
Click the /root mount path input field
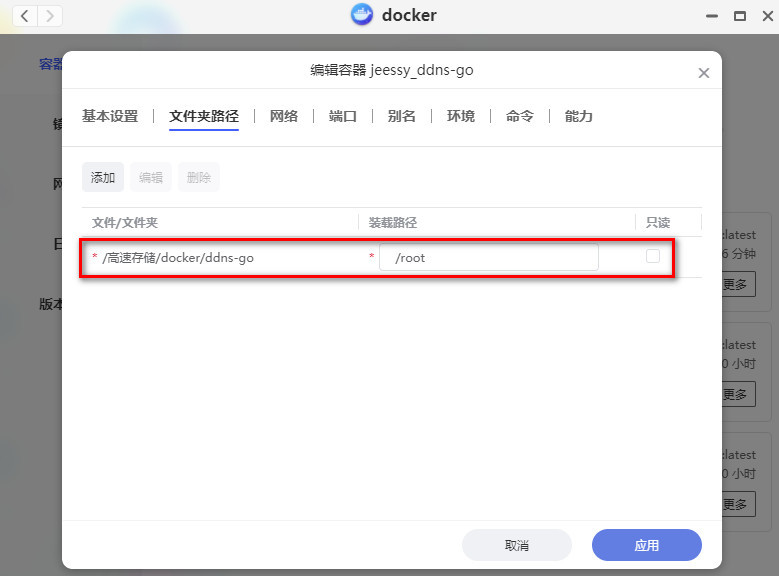[489, 258]
